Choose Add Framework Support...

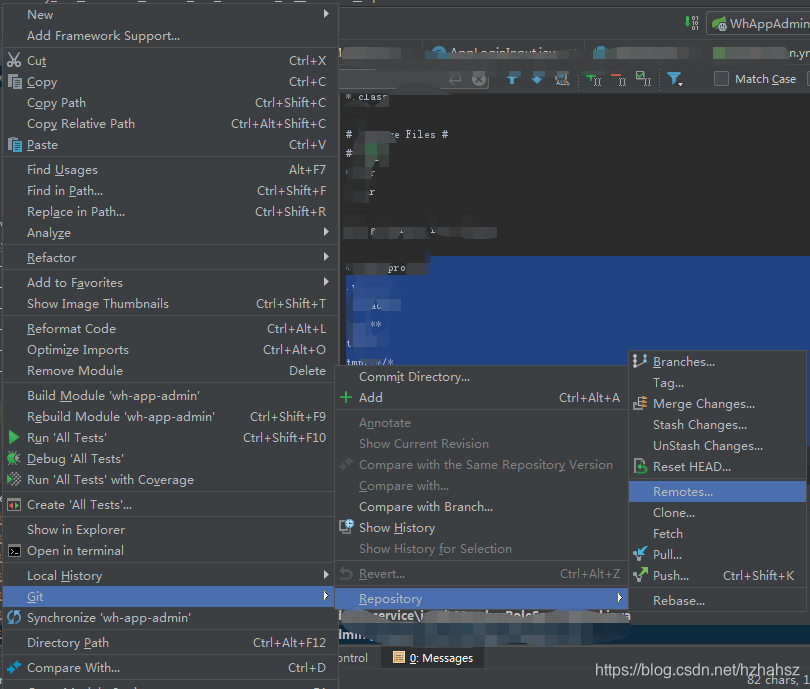[x=170, y=36]
